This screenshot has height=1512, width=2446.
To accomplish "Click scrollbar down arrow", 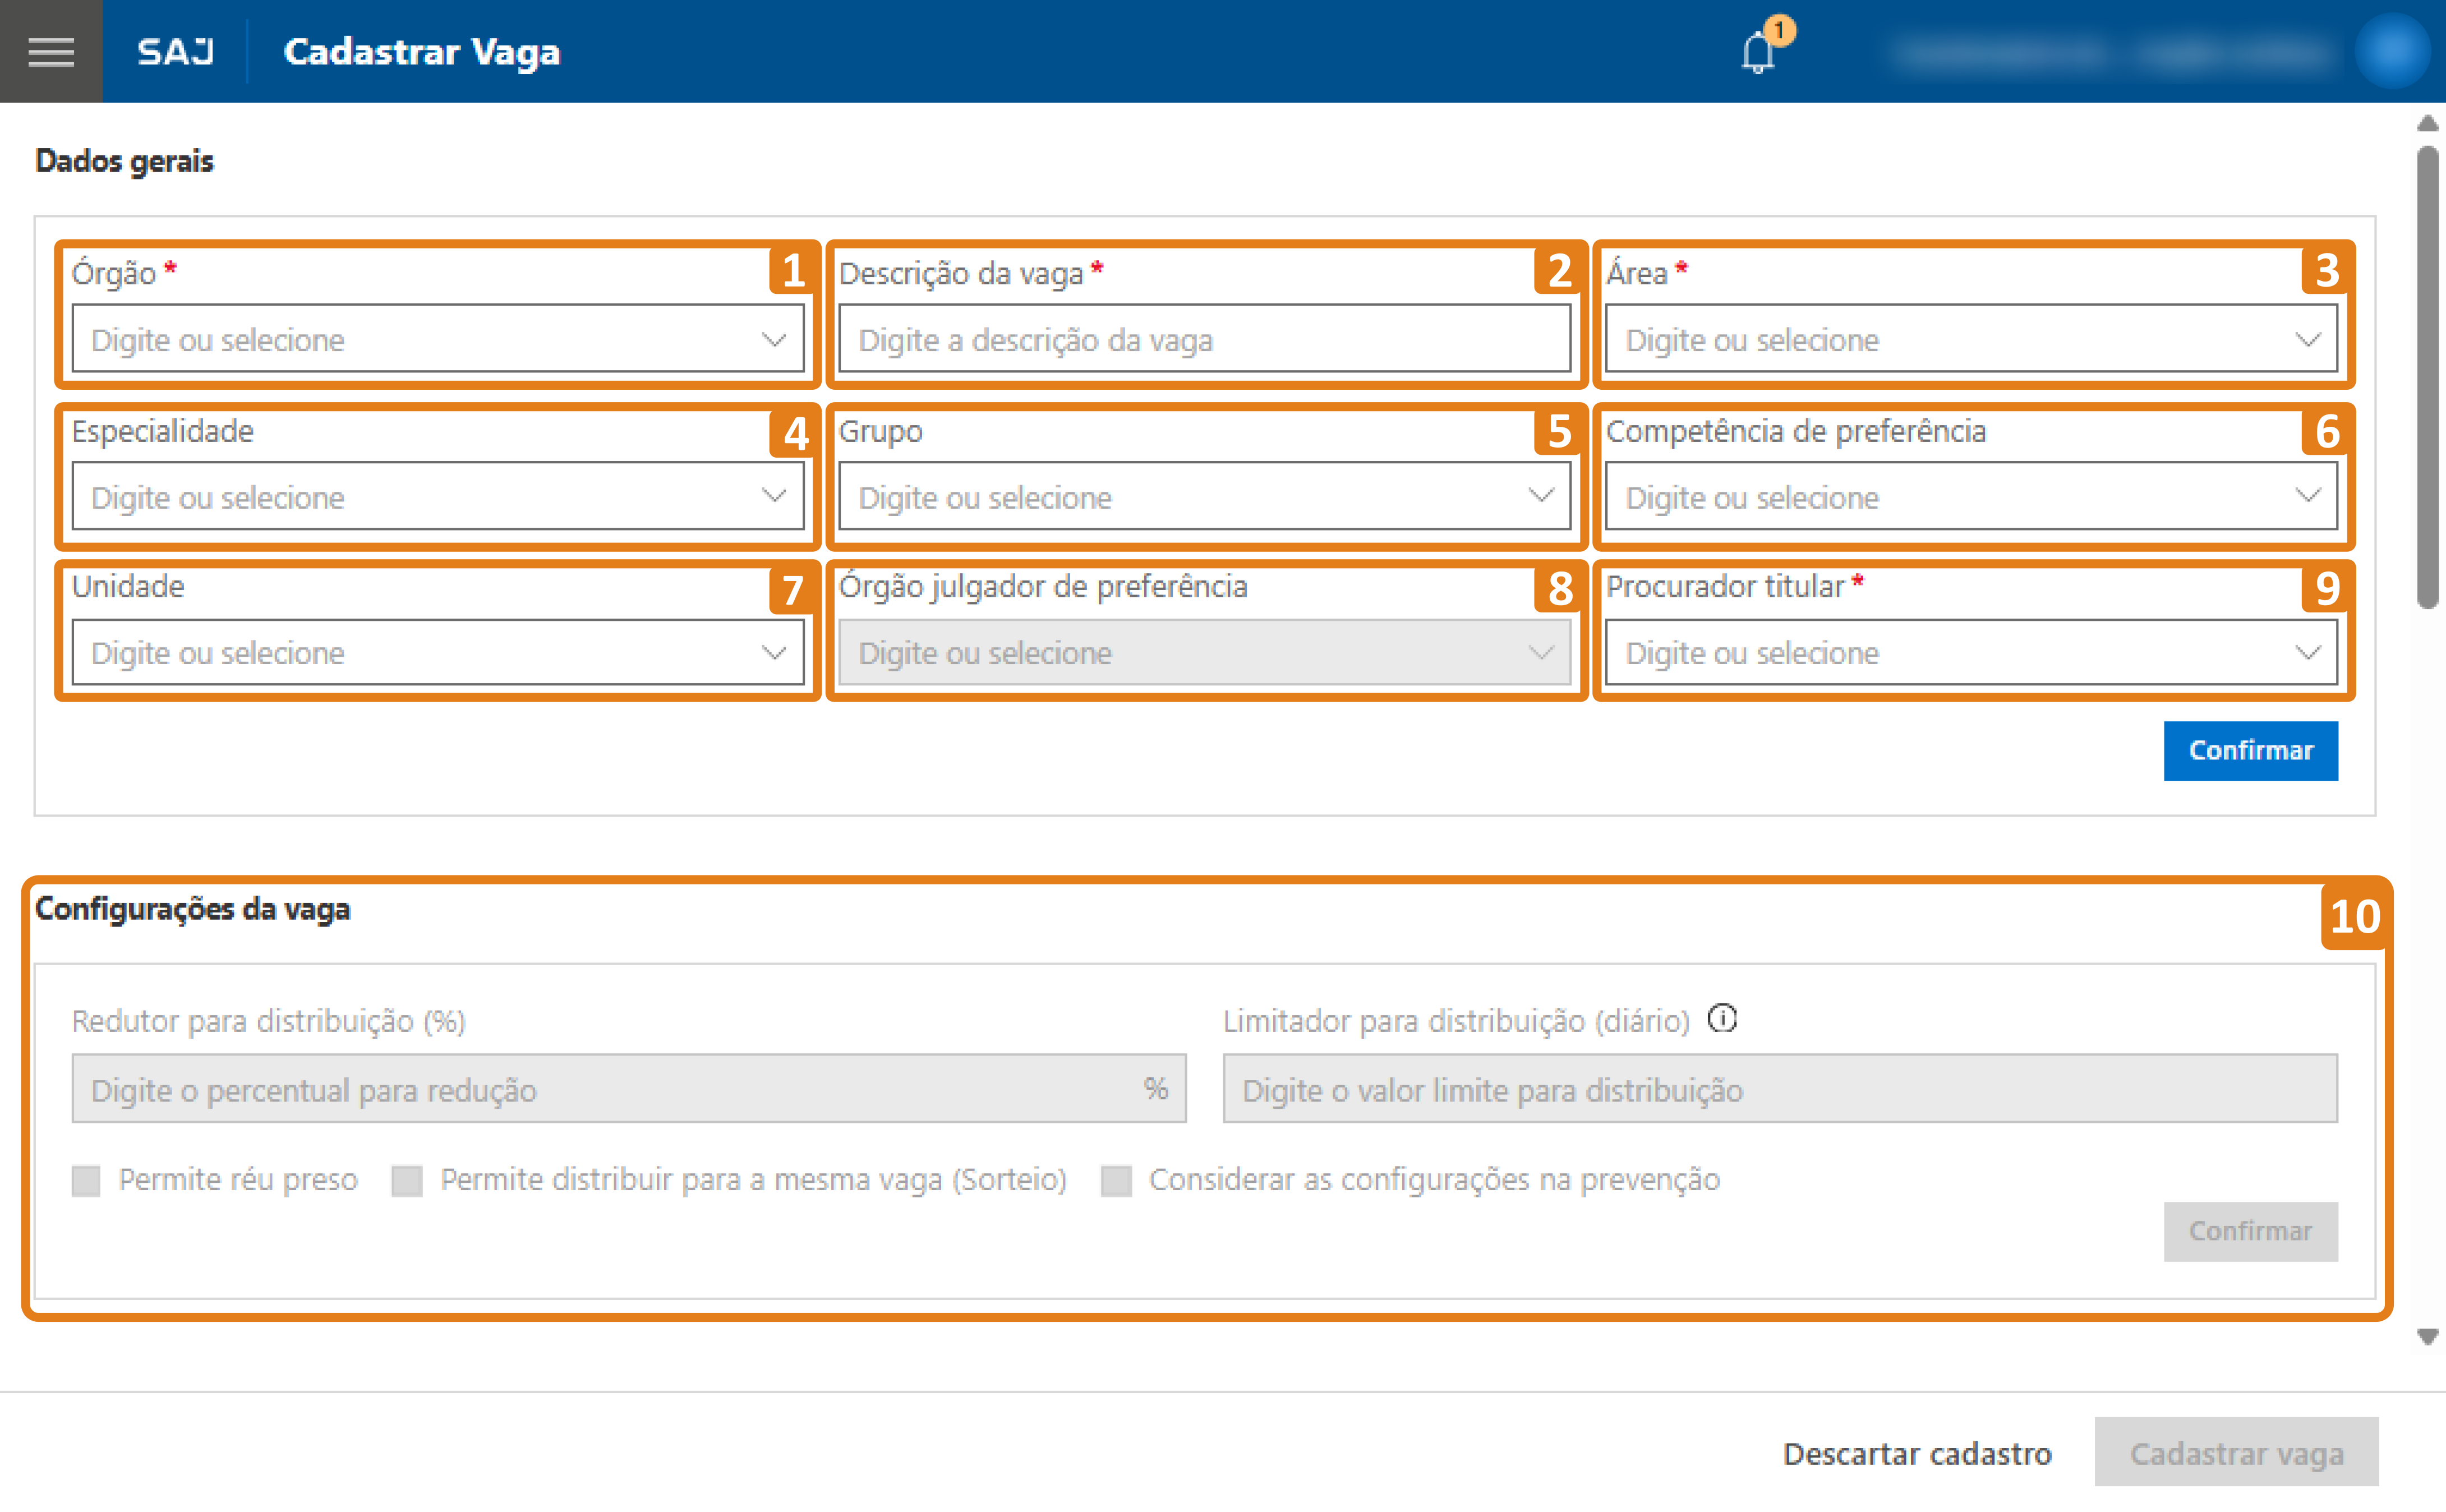I will (2427, 1337).
